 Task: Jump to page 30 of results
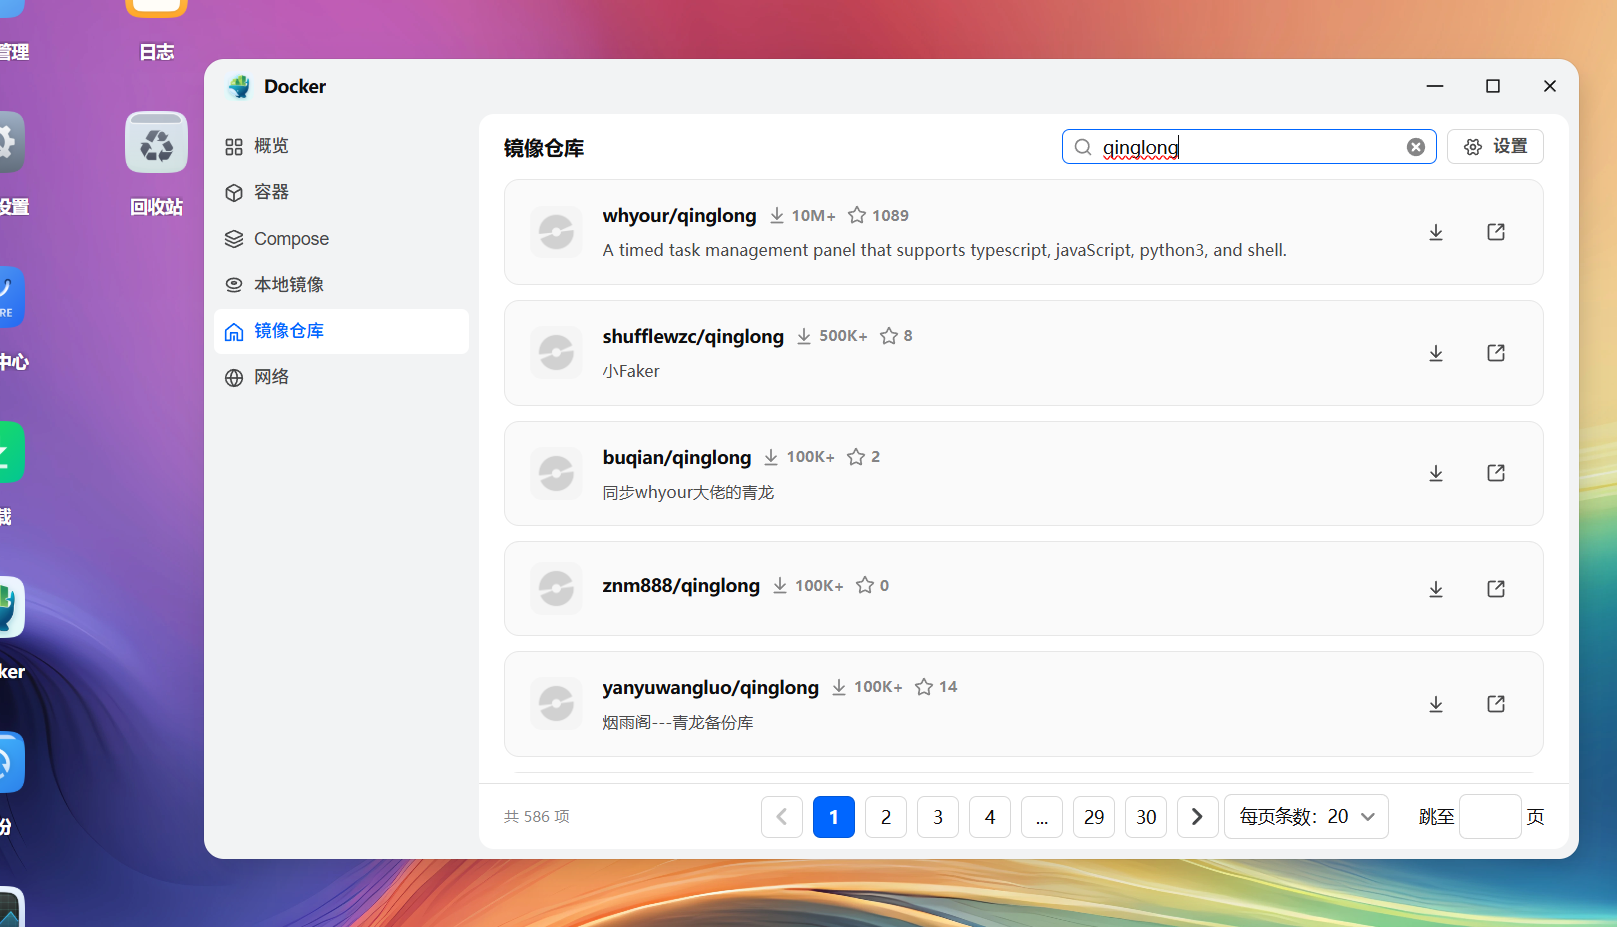coord(1145,817)
